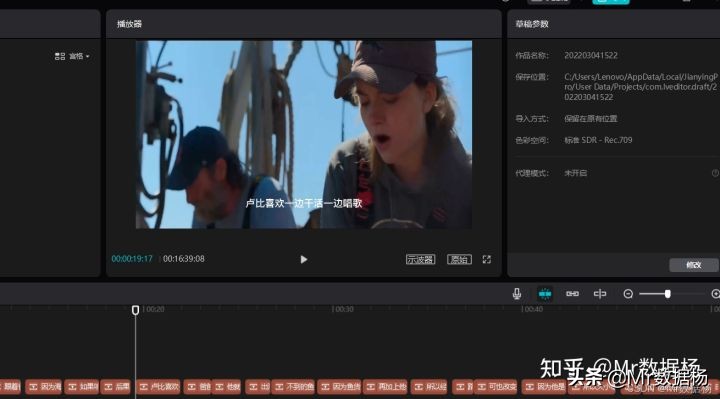Screen dimensions: 720x399
Task: Click the 修改 modify button
Action: coord(693,265)
